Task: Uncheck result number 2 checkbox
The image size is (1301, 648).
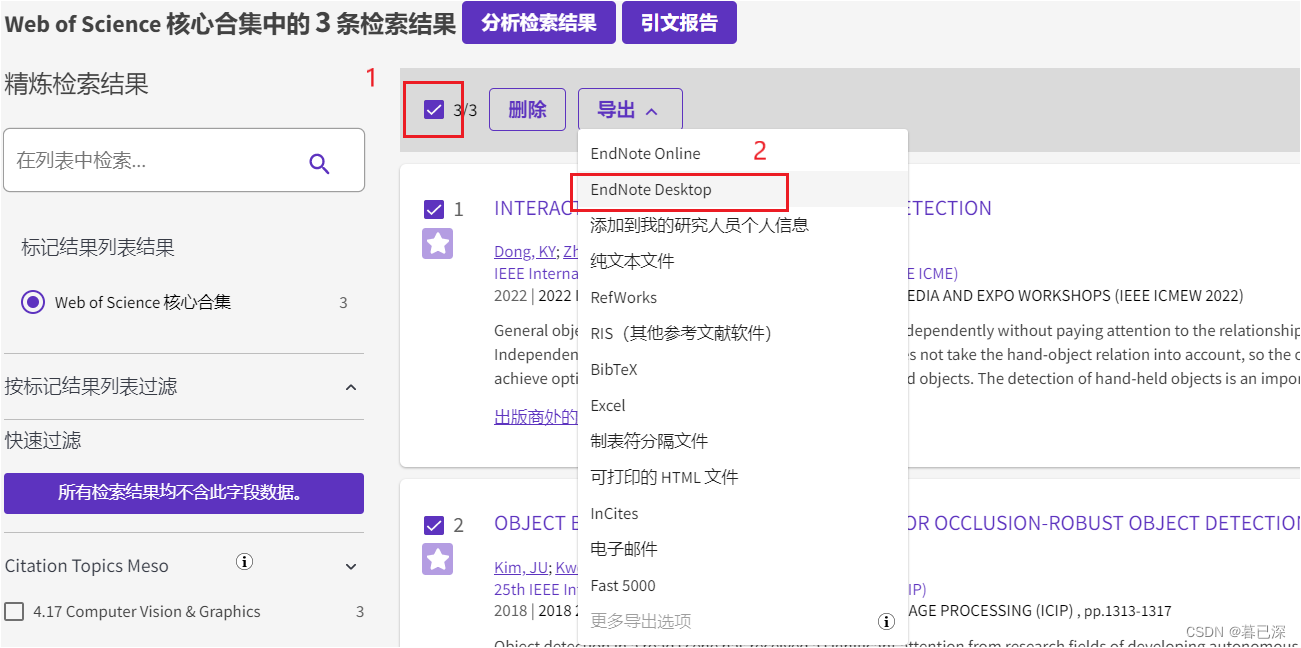Action: [x=434, y=525]
